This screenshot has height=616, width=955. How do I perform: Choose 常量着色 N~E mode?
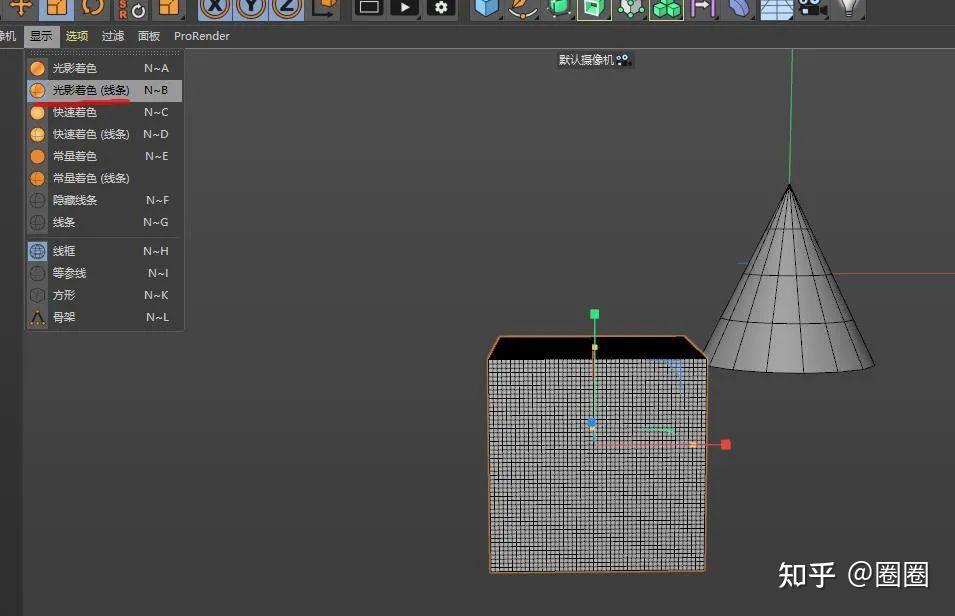(104, 156)
